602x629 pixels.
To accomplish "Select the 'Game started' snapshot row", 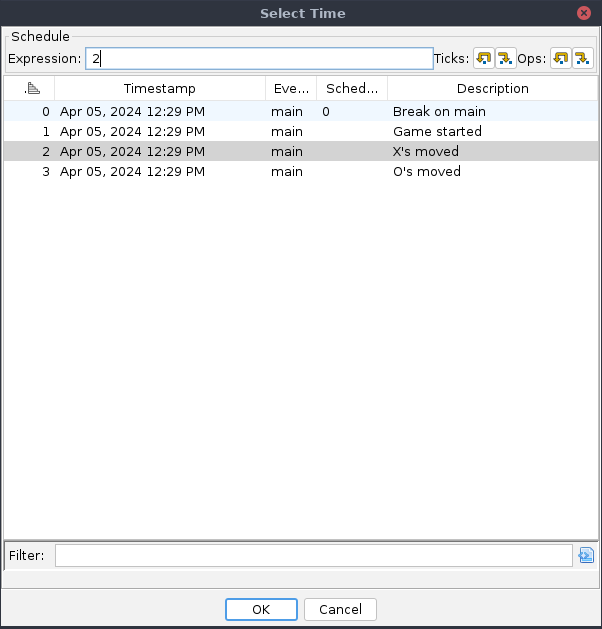I will (437, 132).
